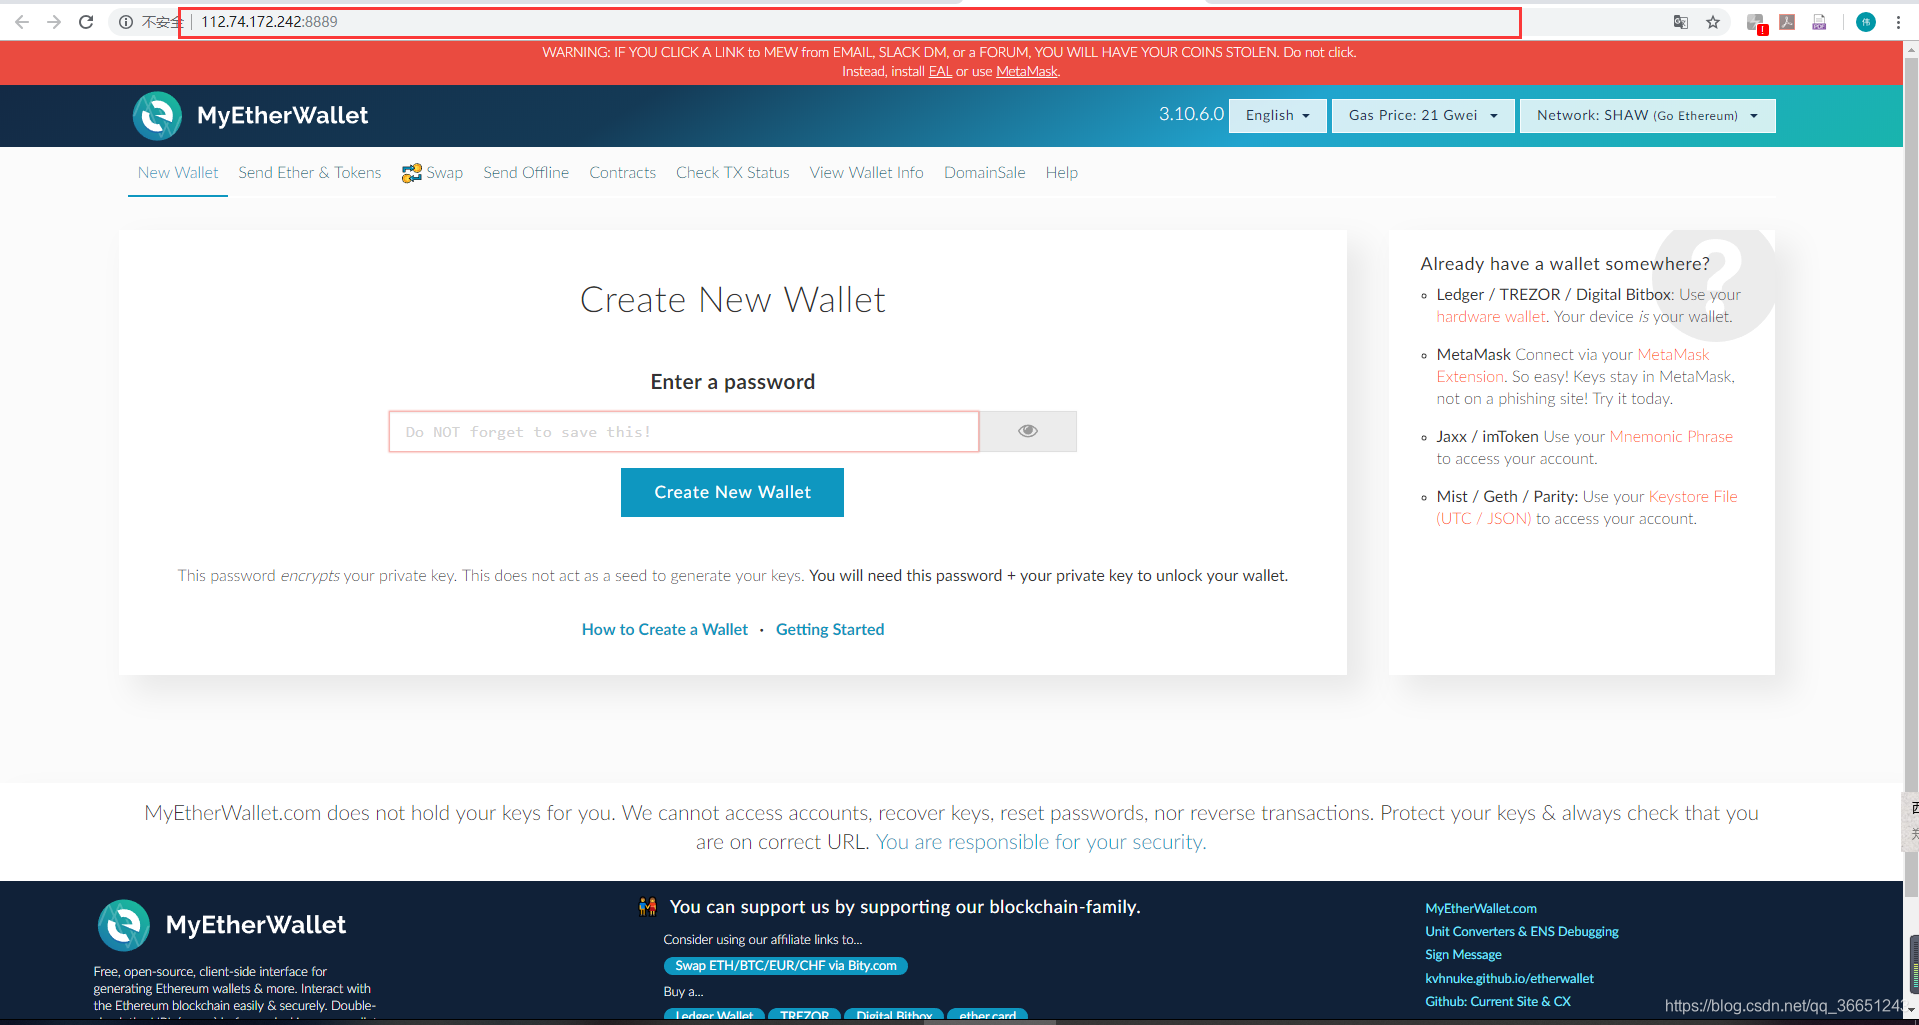The height and width of the screenshot is (1025, 1919).
Task: Open Github: Current Site & CX link
Action: click(x=1498, y=1002)
